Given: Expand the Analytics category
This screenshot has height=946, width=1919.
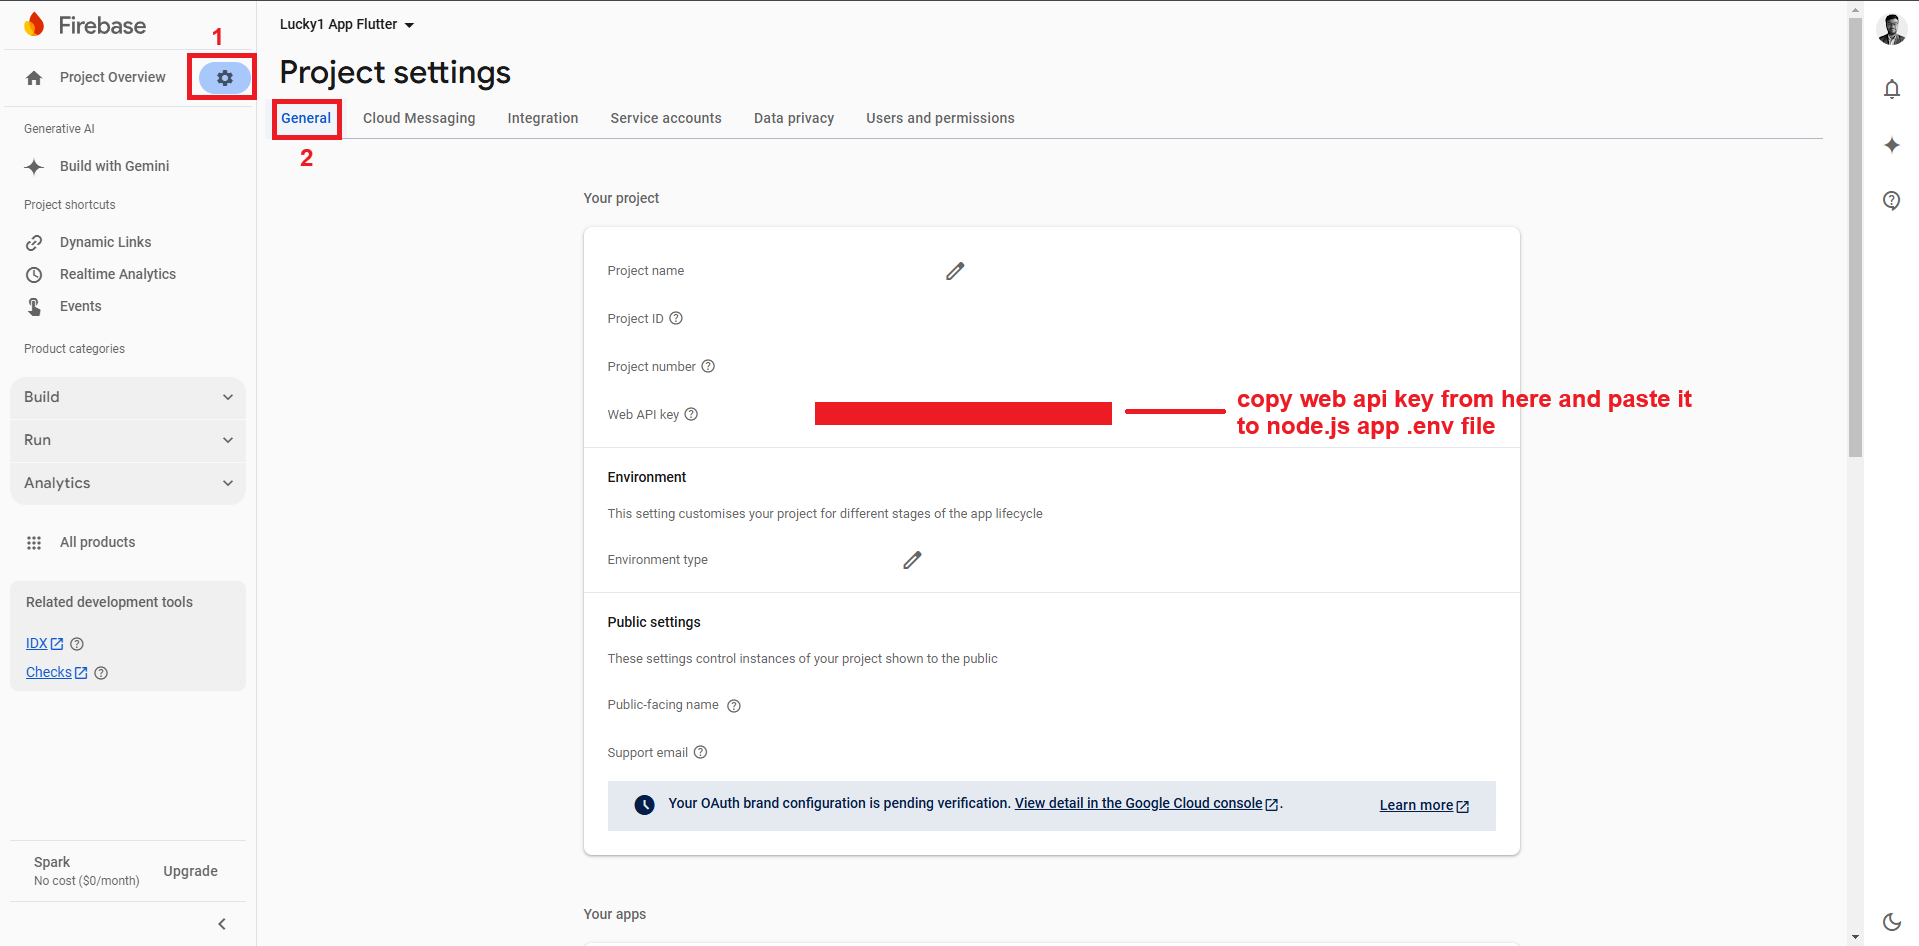Looking at the screenshot, I should coord(128,483).
